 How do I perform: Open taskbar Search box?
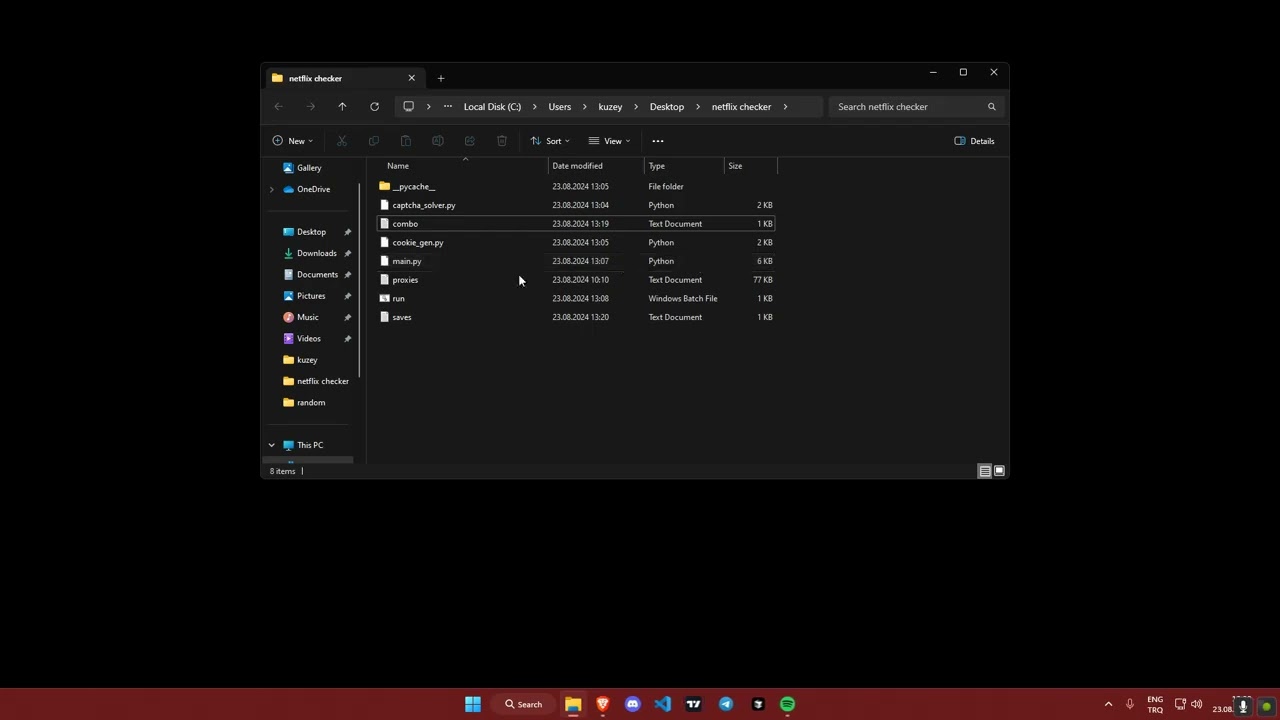[x=524, y=704]
